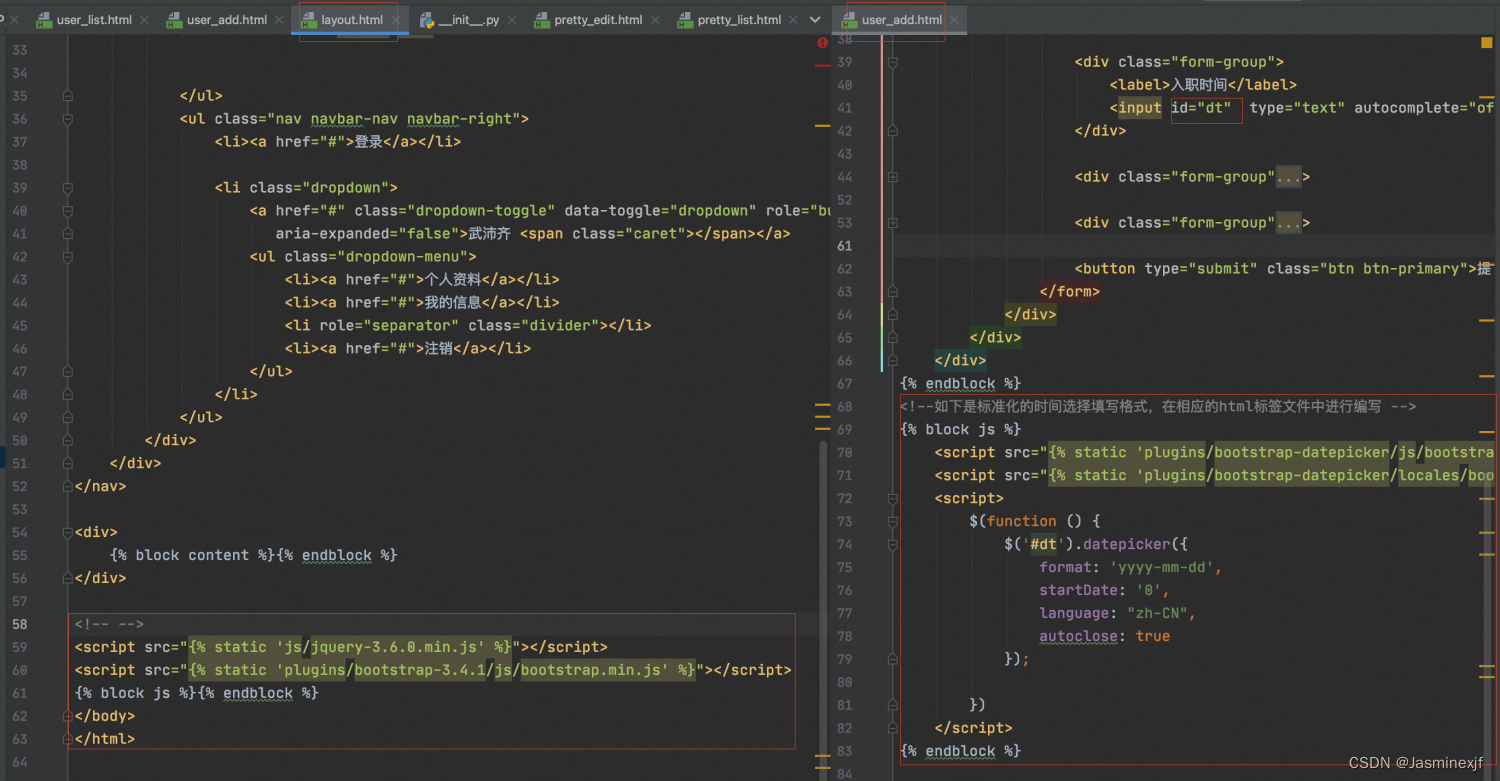Collapse the script block at line 72
This screenshot has height=781, width=1500.
[x=892, y=498]
